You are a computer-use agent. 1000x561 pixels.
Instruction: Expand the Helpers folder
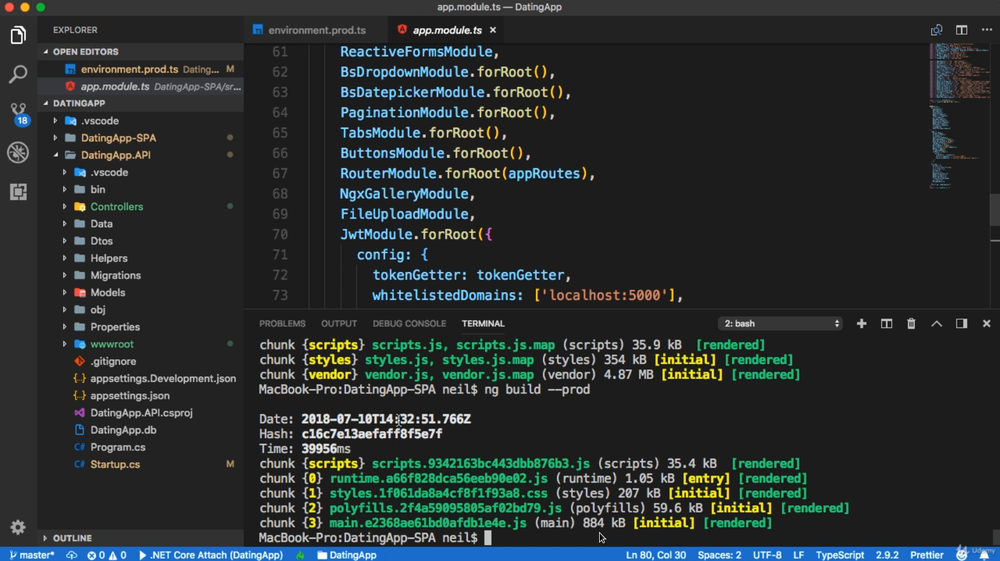[x=140, y=258]
